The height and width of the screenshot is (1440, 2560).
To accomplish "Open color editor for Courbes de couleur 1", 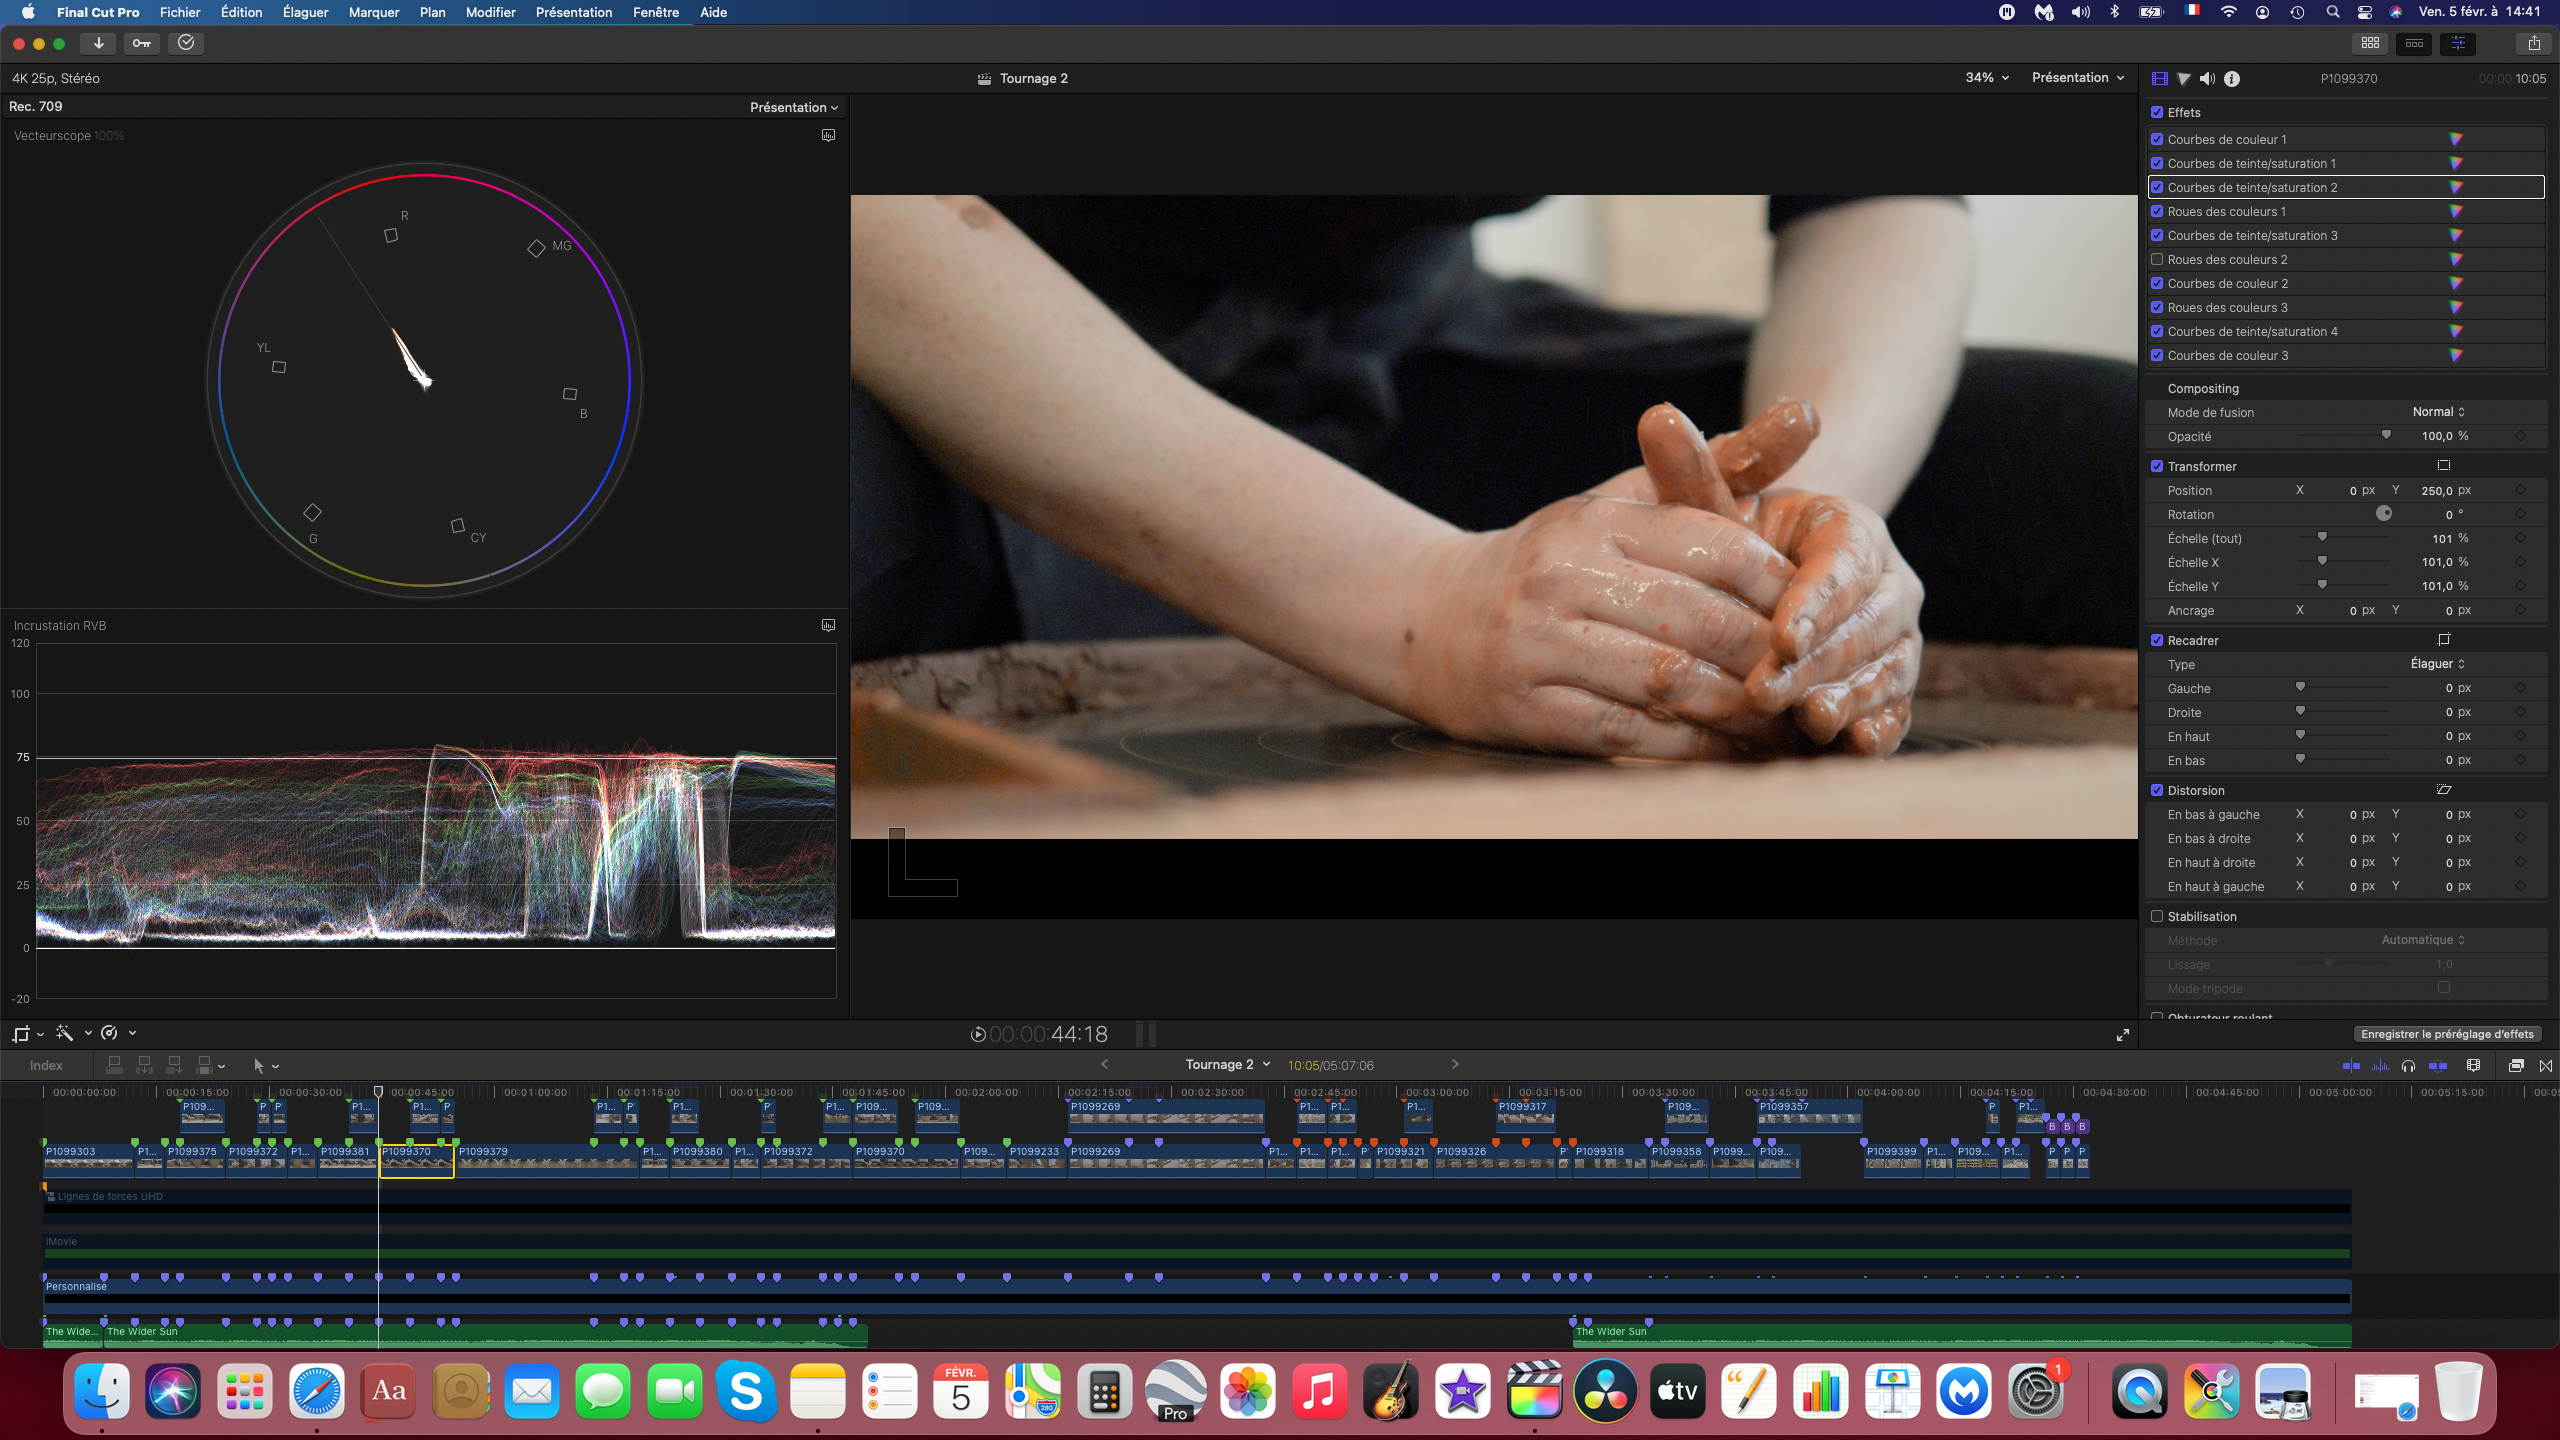I will point(2456,139).
